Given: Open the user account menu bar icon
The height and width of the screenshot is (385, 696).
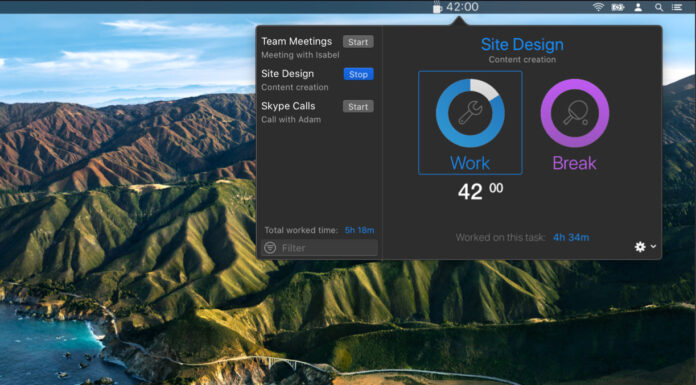Looking at the screenshot, I should tap(638, 7).
